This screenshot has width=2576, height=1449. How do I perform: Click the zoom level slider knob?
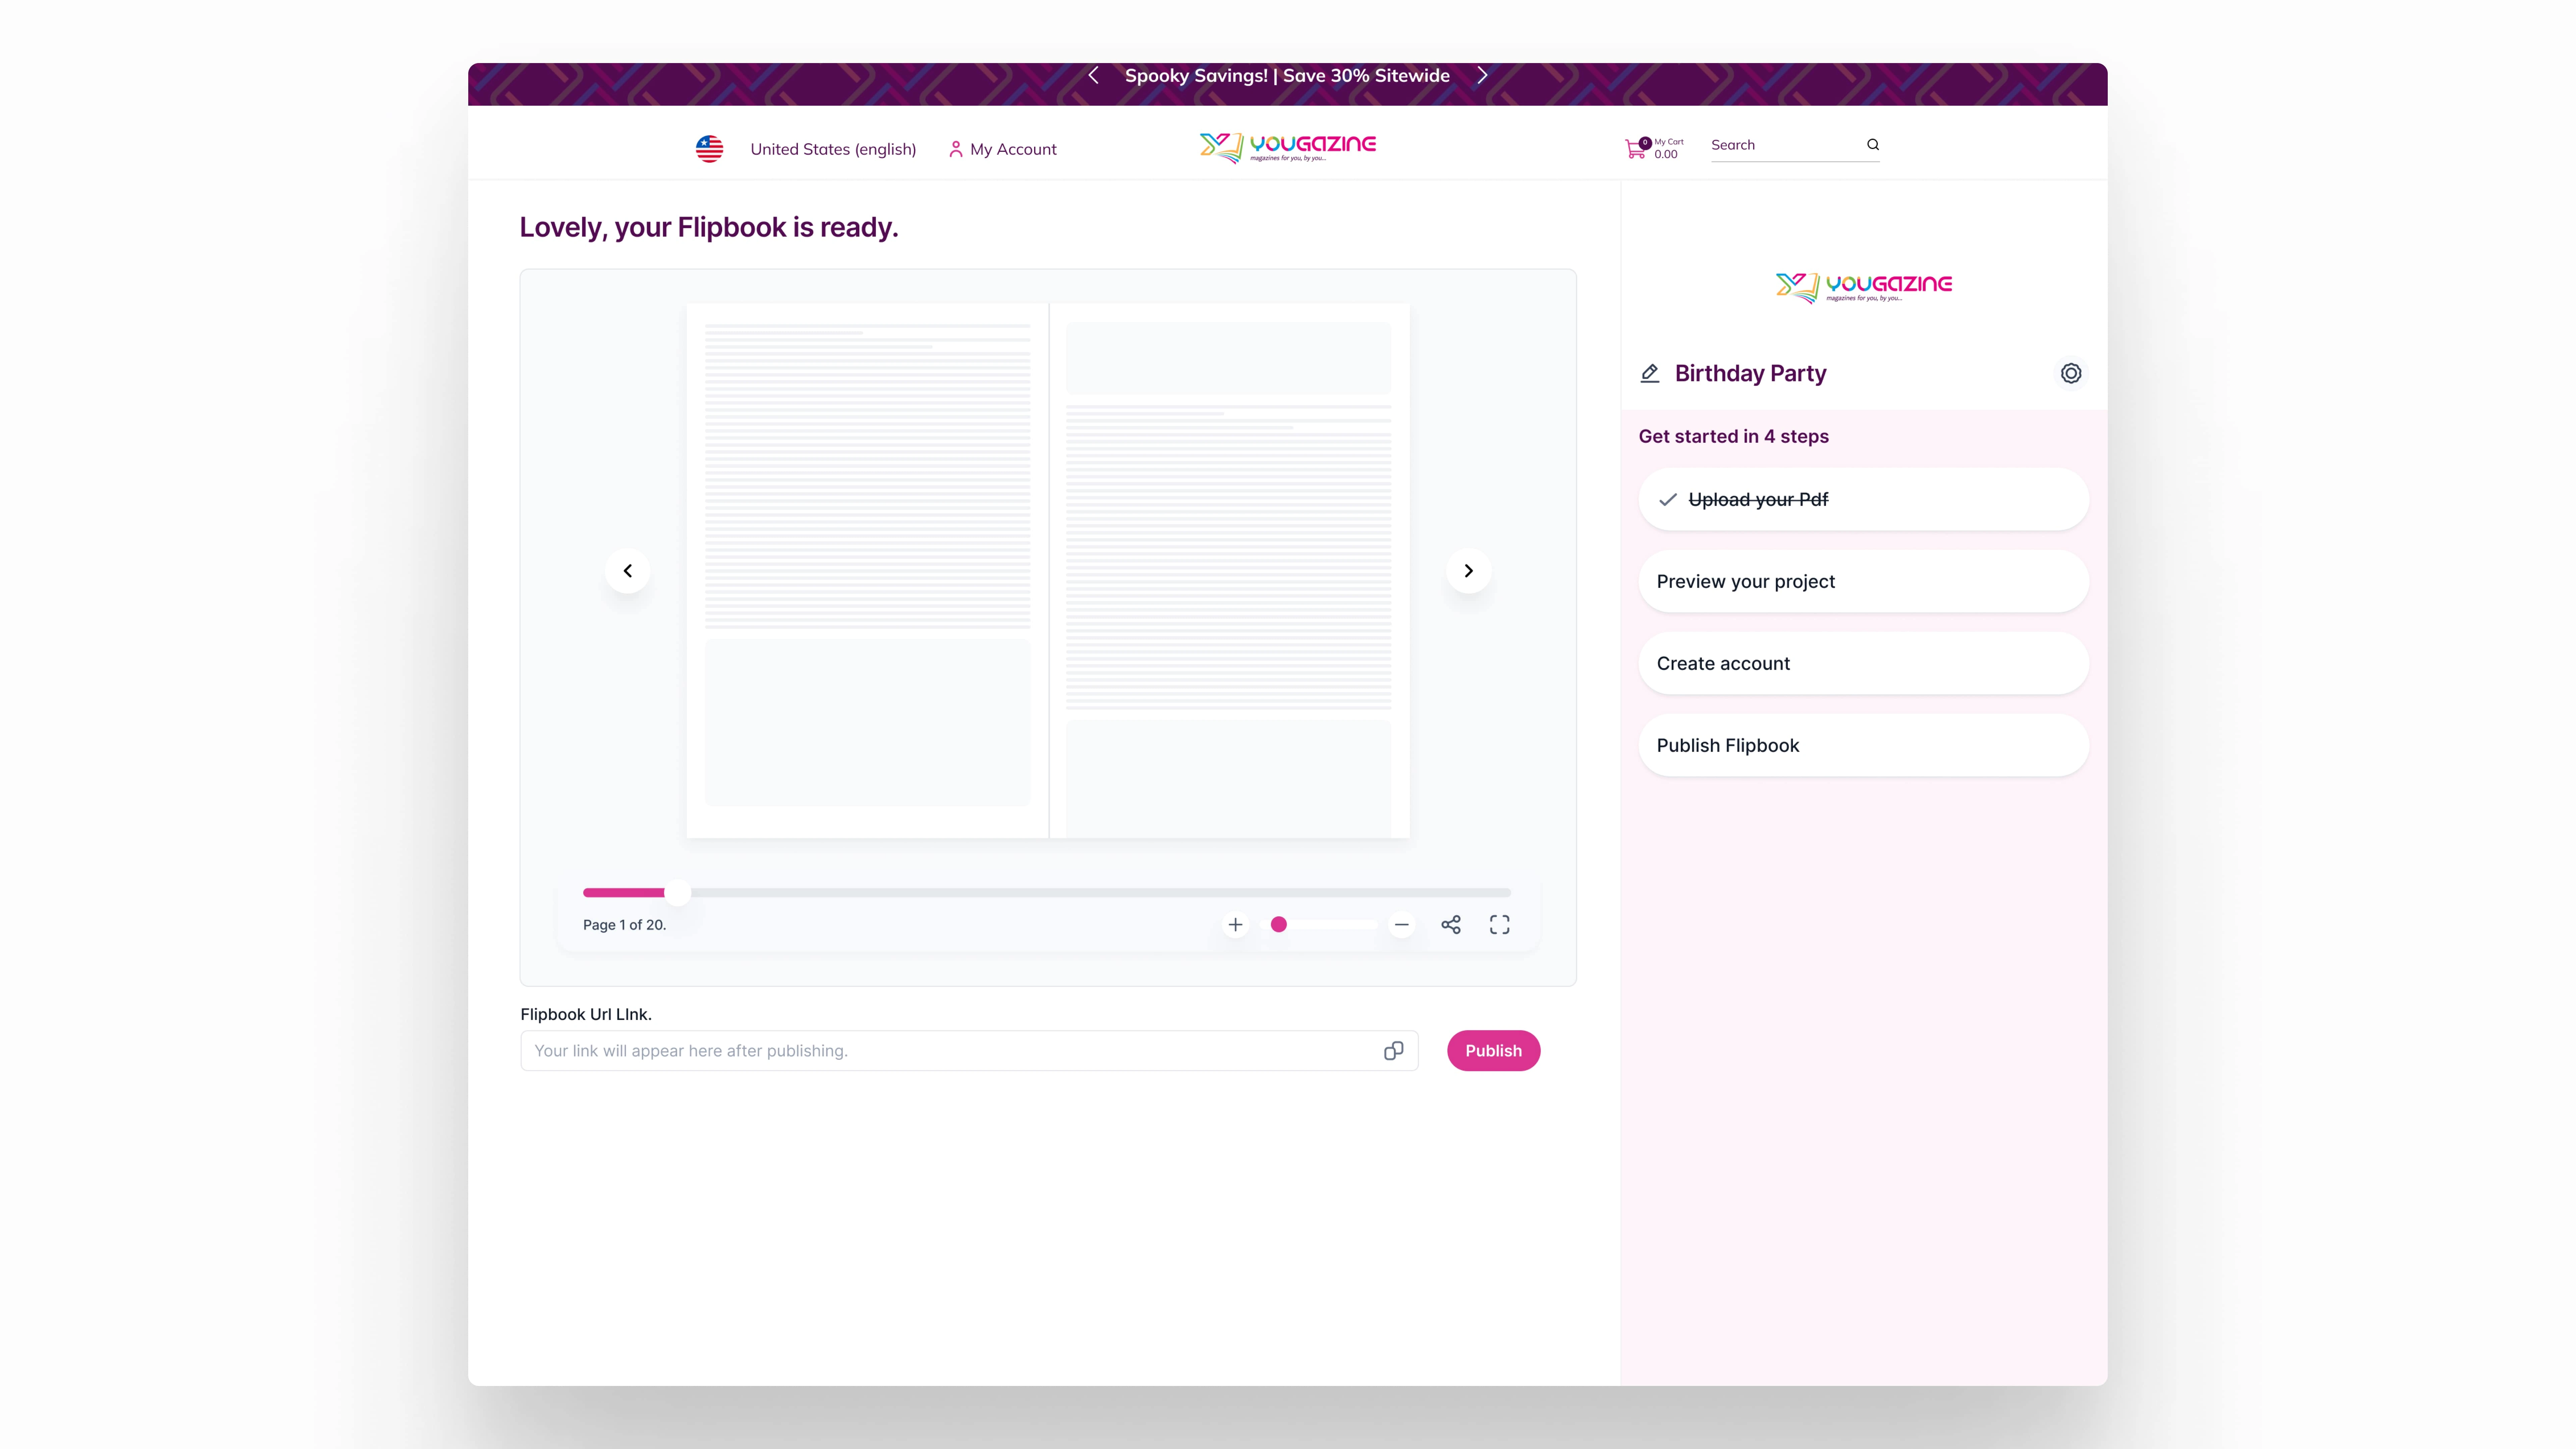[x=1279, y=925]
